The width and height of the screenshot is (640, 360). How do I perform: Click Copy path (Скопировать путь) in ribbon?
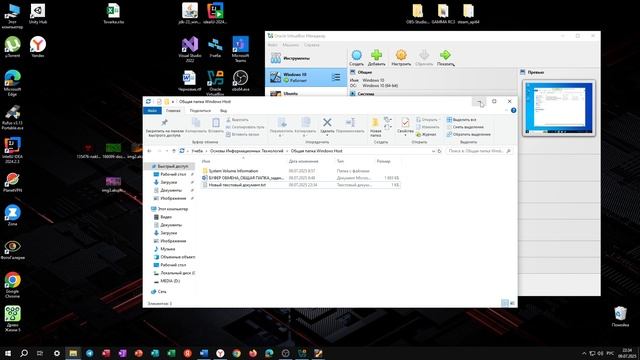click(x=245, y=127)
